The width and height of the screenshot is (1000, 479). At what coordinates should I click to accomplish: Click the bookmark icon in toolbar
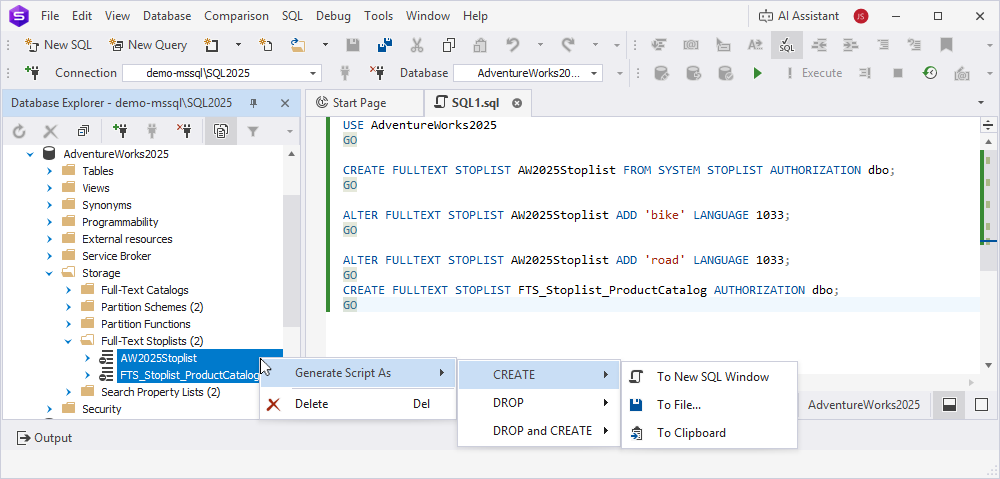pos(946,45)
